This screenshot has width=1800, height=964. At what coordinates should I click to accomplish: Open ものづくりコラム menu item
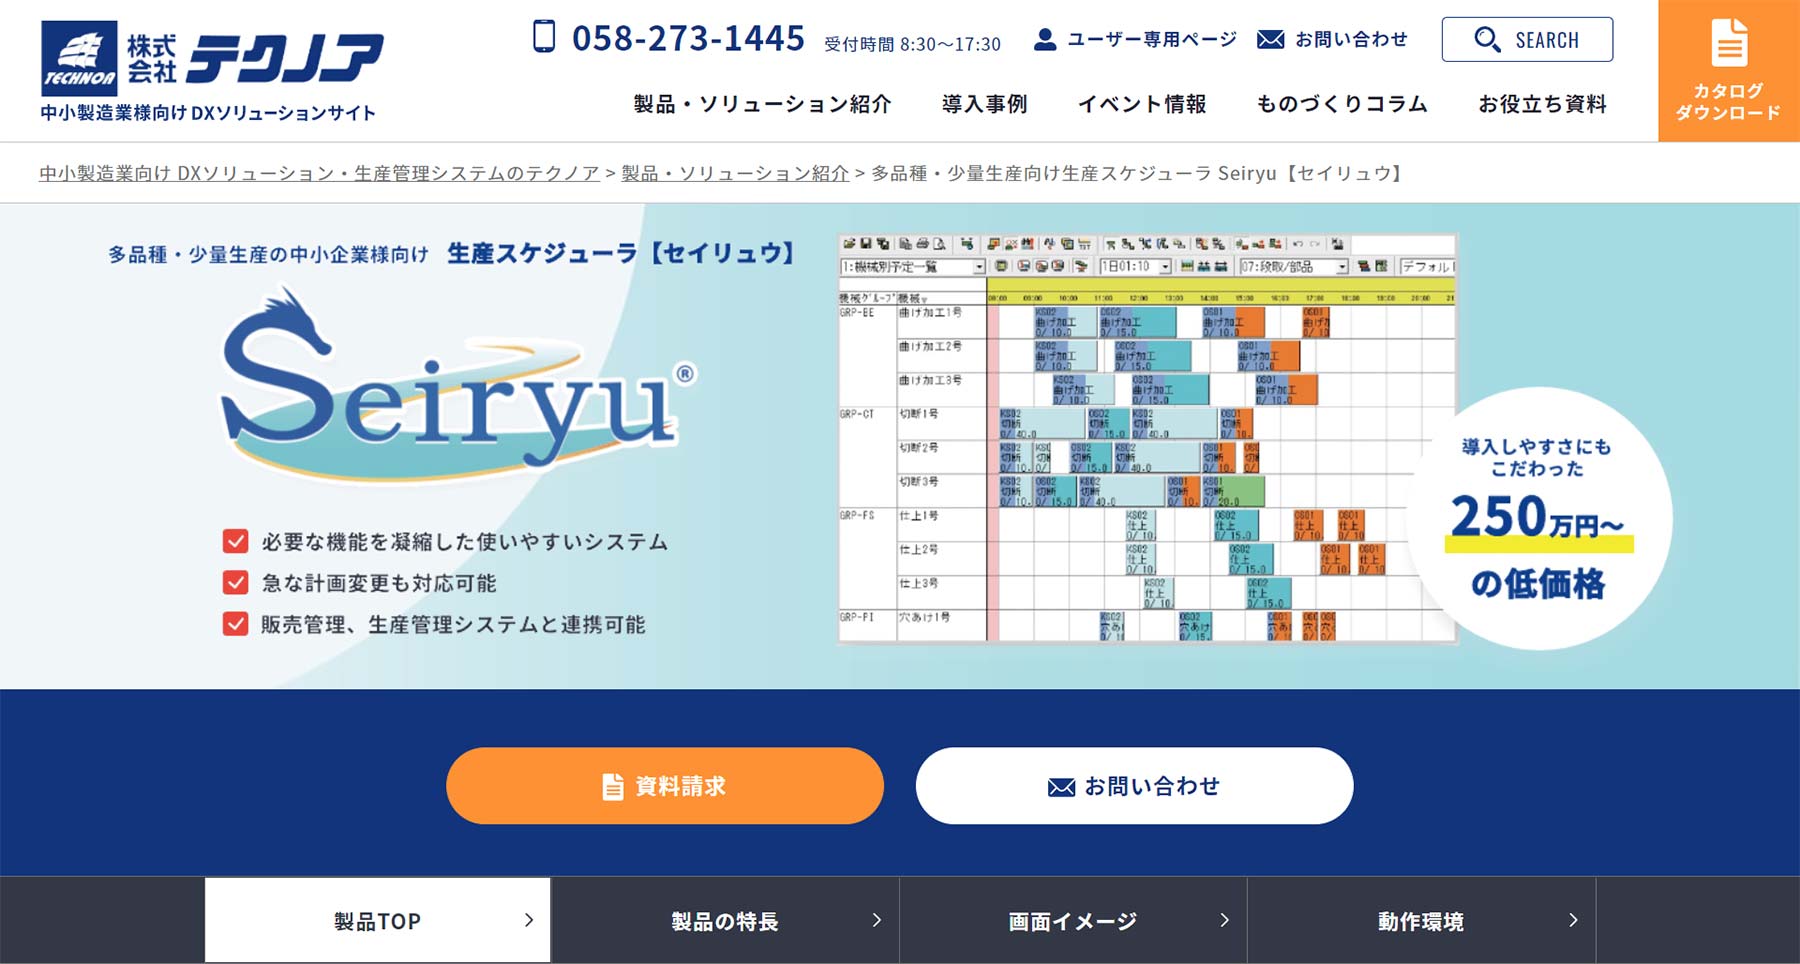tap(1342, 104)
